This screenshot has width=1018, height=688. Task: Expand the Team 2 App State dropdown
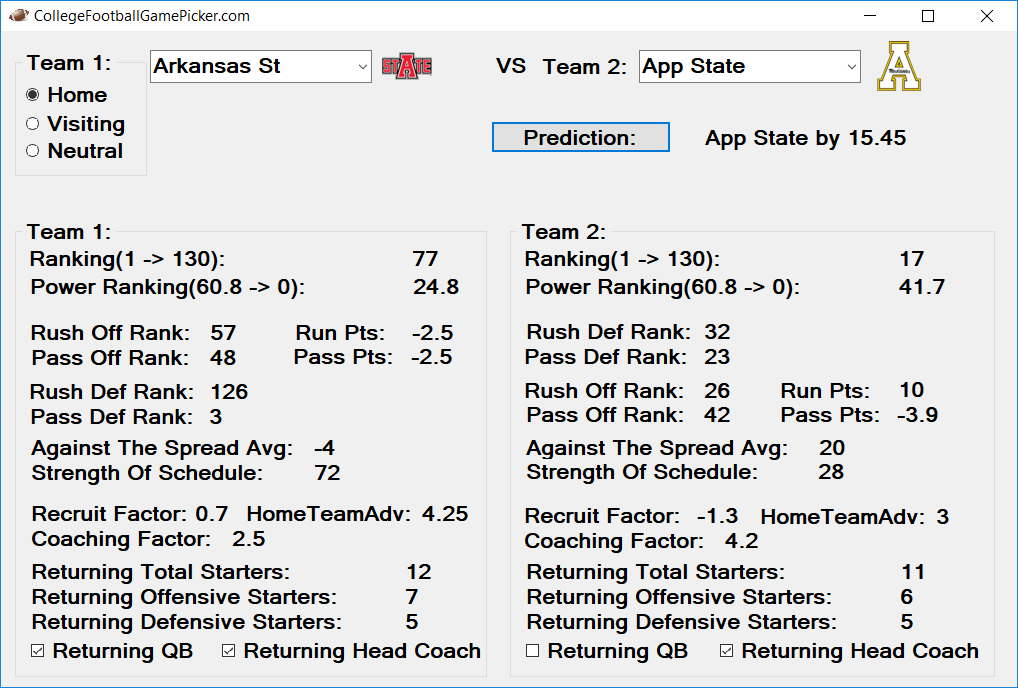(x=750, y=66)
